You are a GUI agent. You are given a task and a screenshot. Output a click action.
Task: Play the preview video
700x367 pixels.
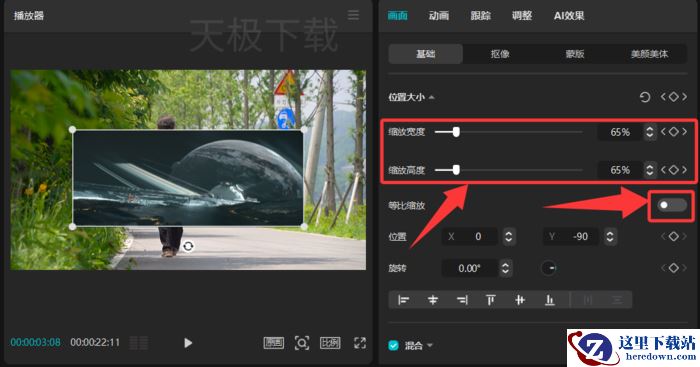tap(188, 343)
